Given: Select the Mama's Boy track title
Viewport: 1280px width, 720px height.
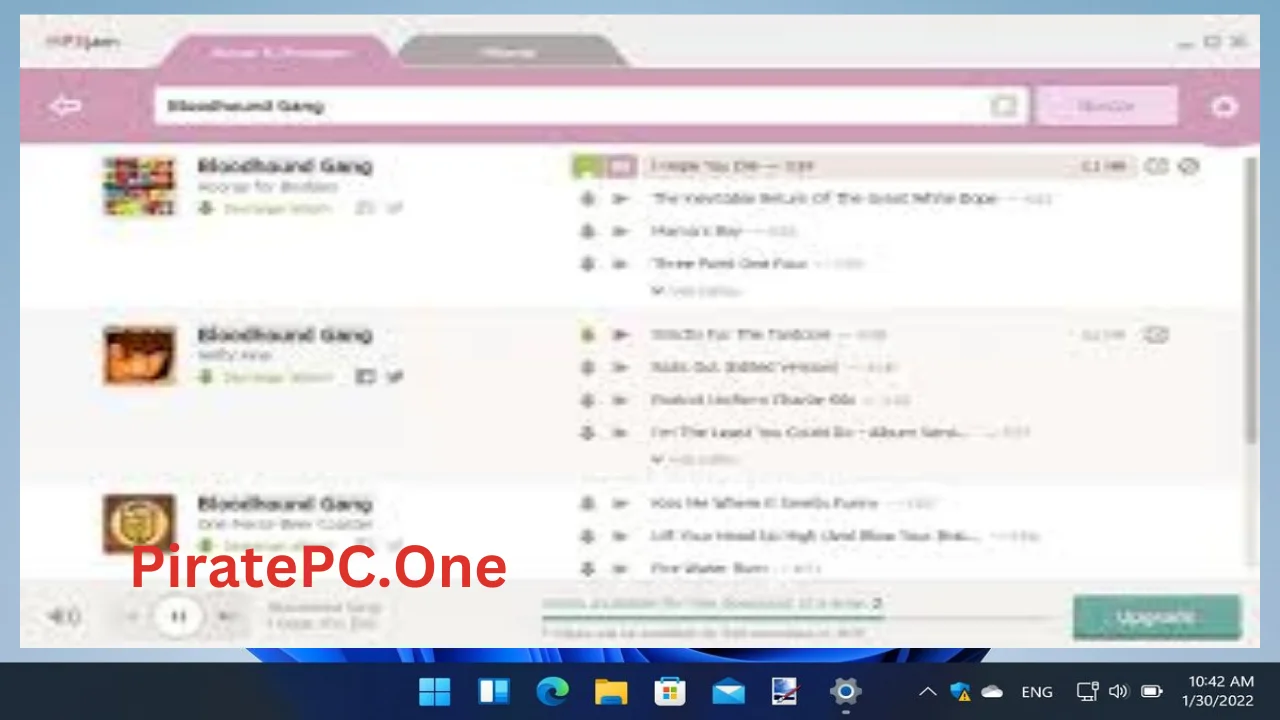Looking at the screenshot, I should [697, 231].
